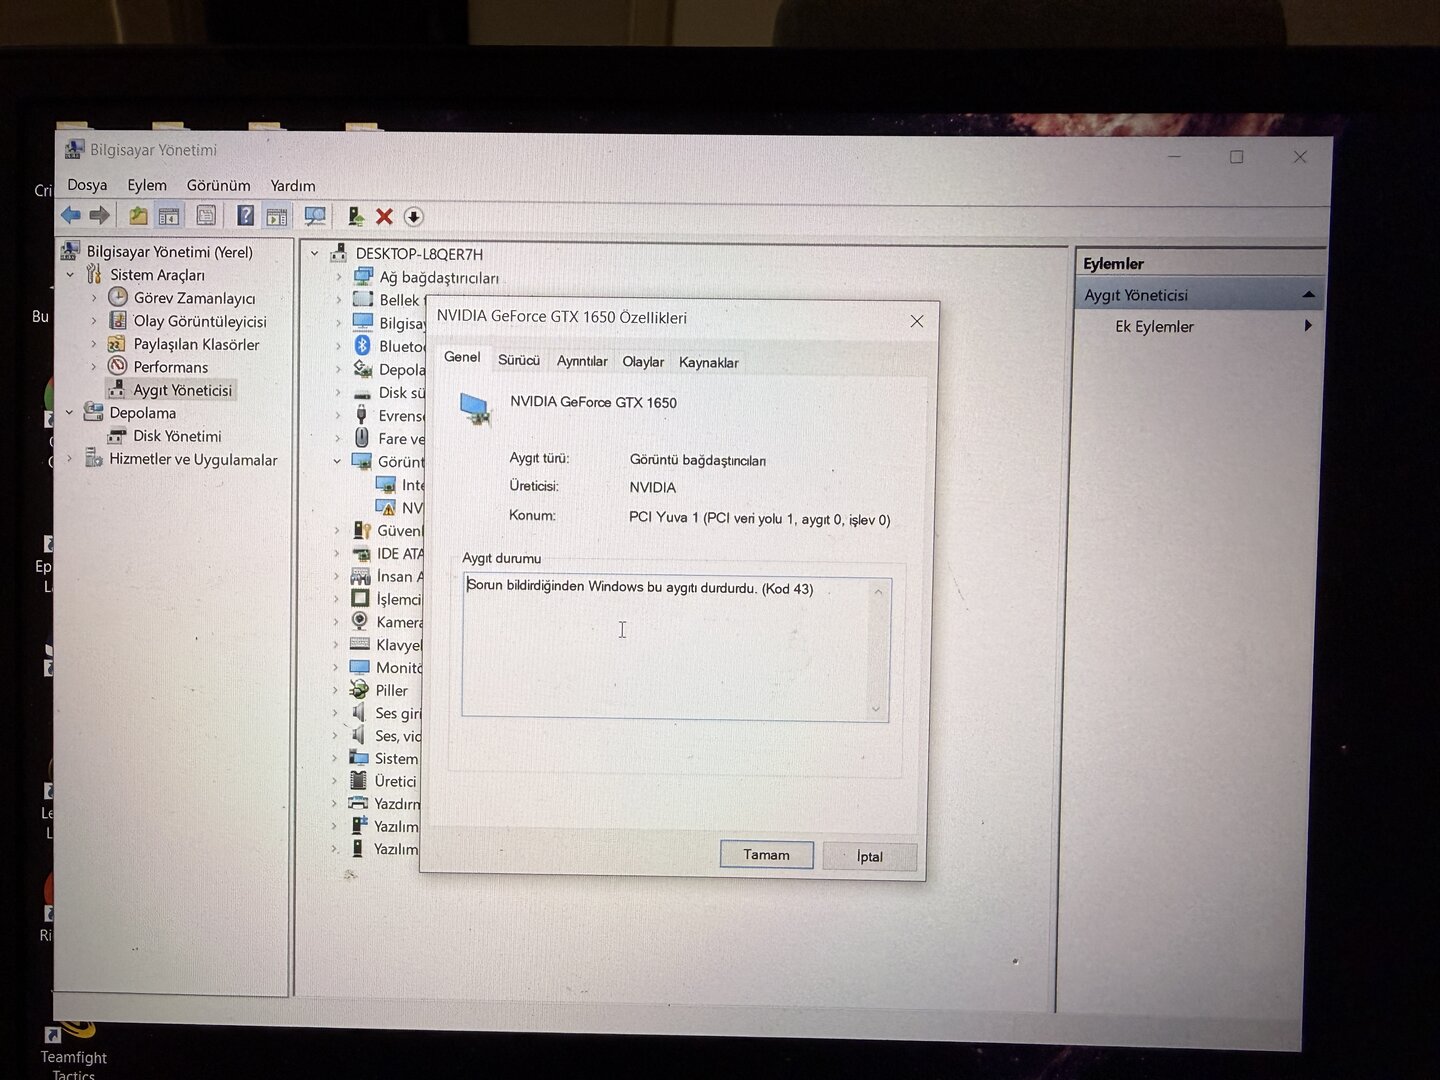Click the blue Back arrow in the toolbar

[71, 215]
